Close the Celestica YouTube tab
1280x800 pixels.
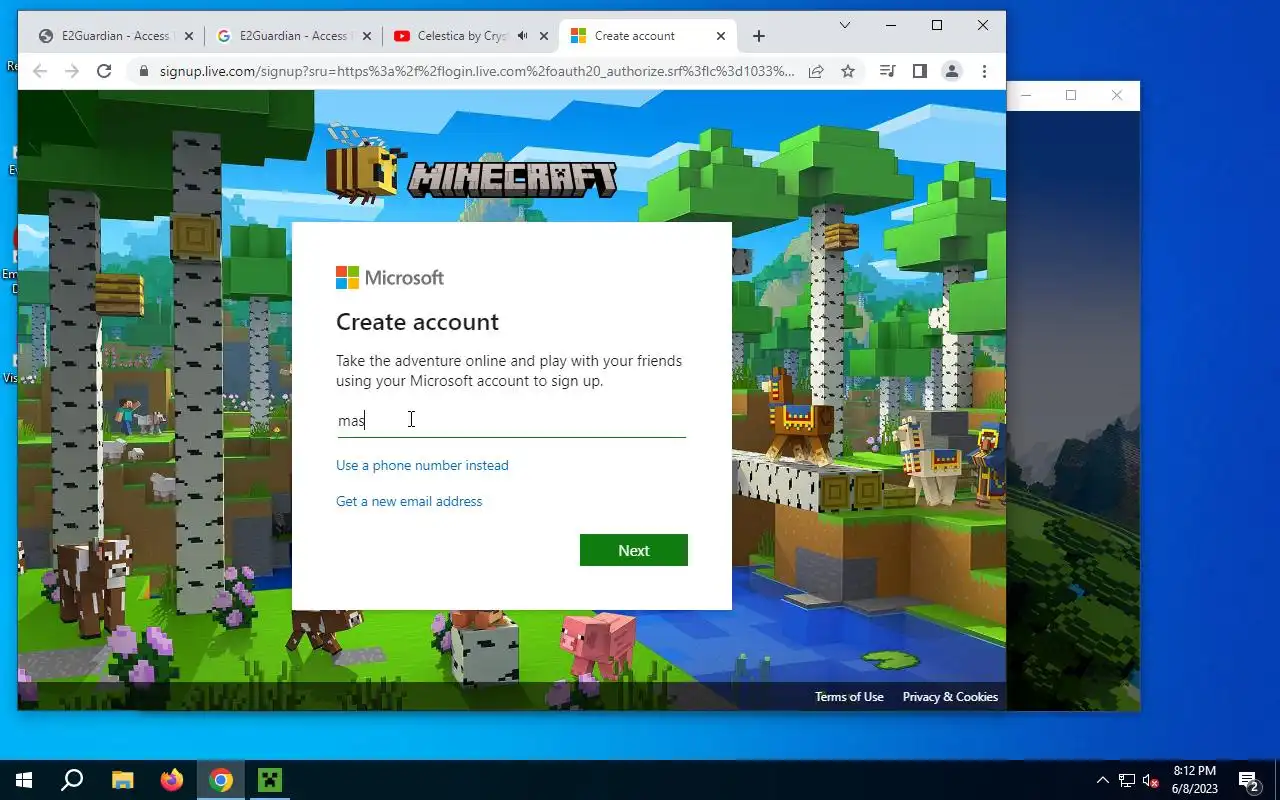tap(544, 36)
